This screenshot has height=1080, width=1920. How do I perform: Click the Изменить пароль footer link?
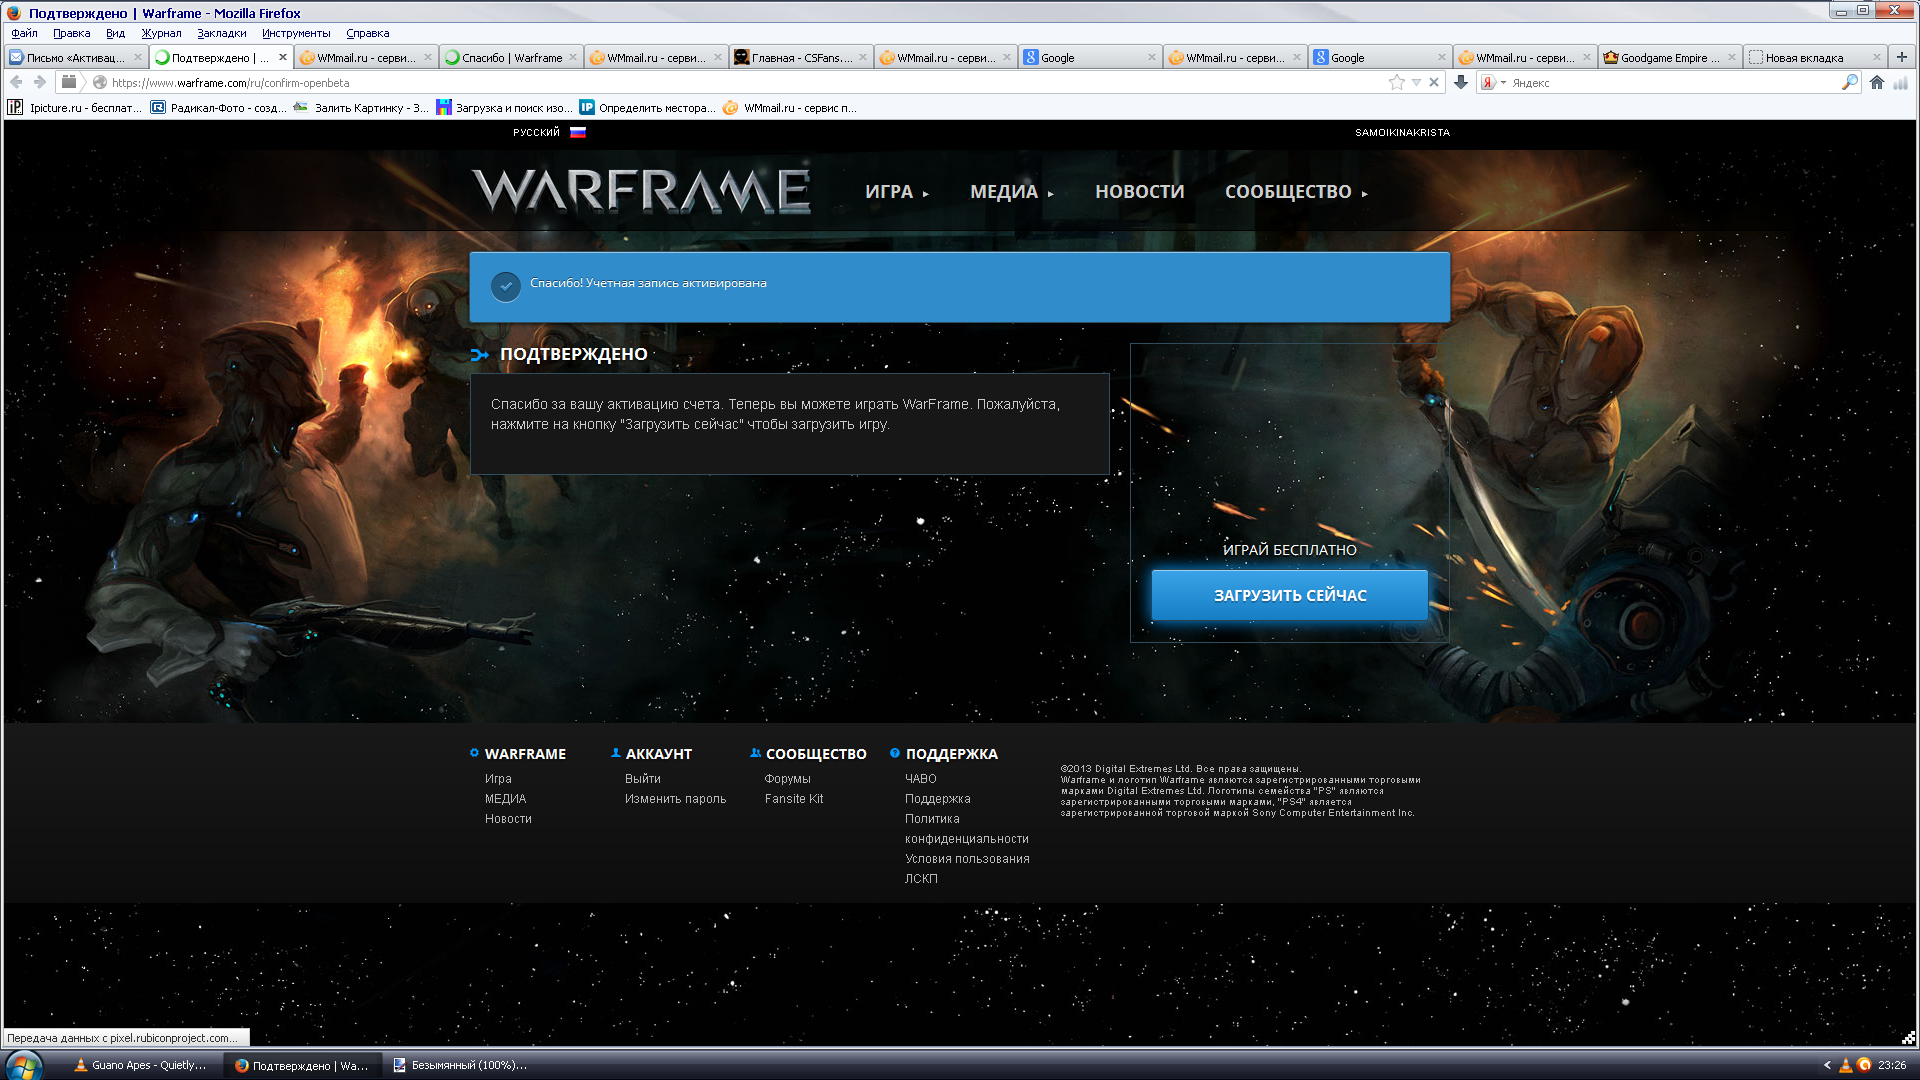pyautogui.click(x=675, y=799)
